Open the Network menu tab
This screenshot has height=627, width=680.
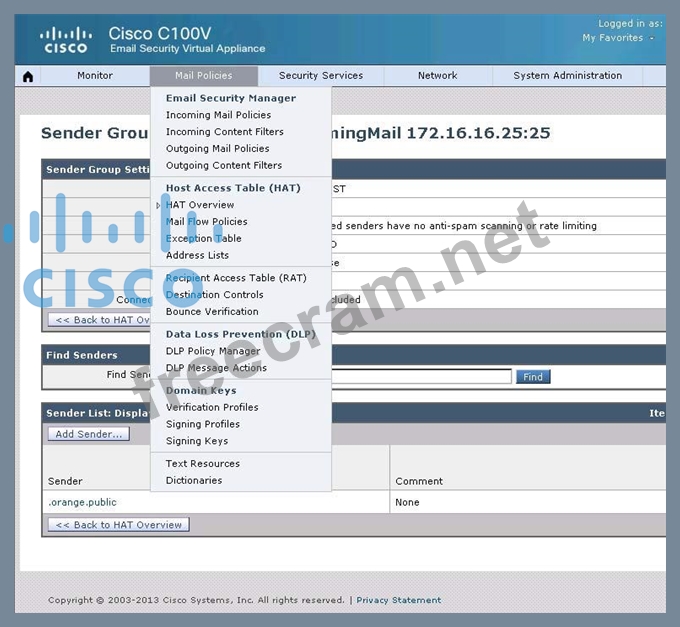[x=437, y=76]
